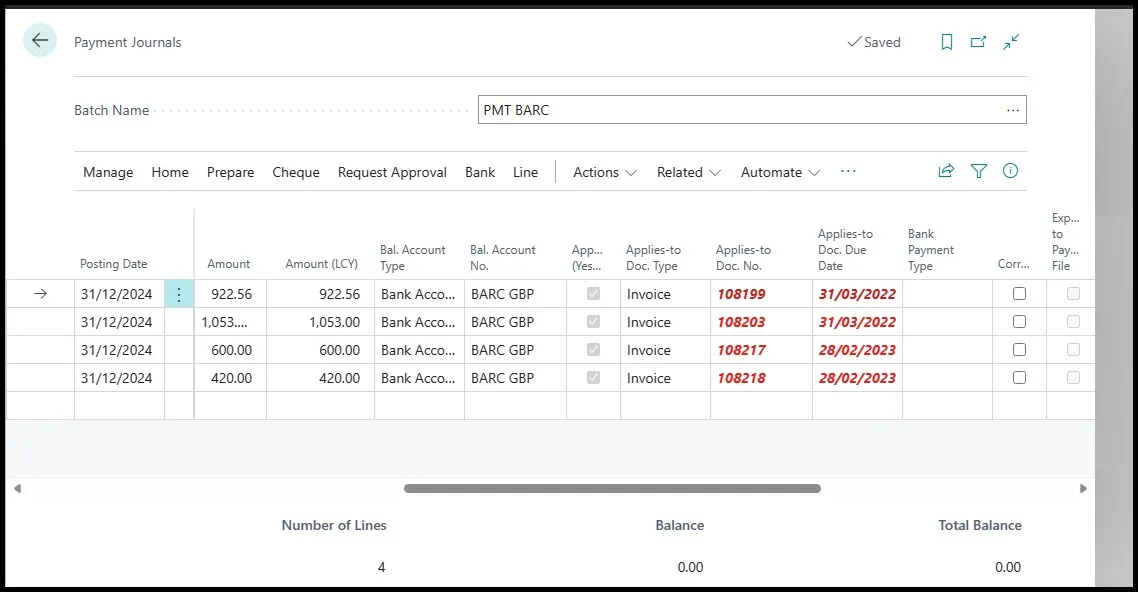This screenshot has width=1138, height=592.
Task: Open the Bank menu
Action: tap(480, 173)
